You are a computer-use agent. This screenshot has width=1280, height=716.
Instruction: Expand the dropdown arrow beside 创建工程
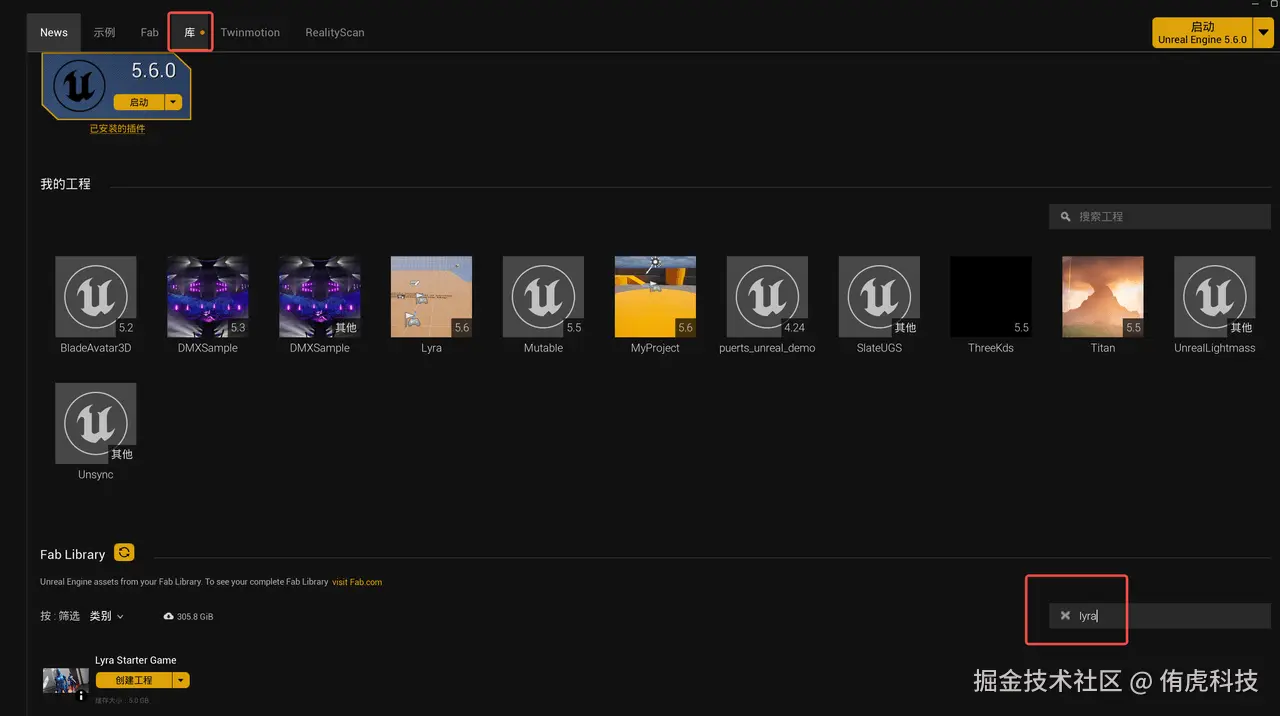click(x=181, y=680)
